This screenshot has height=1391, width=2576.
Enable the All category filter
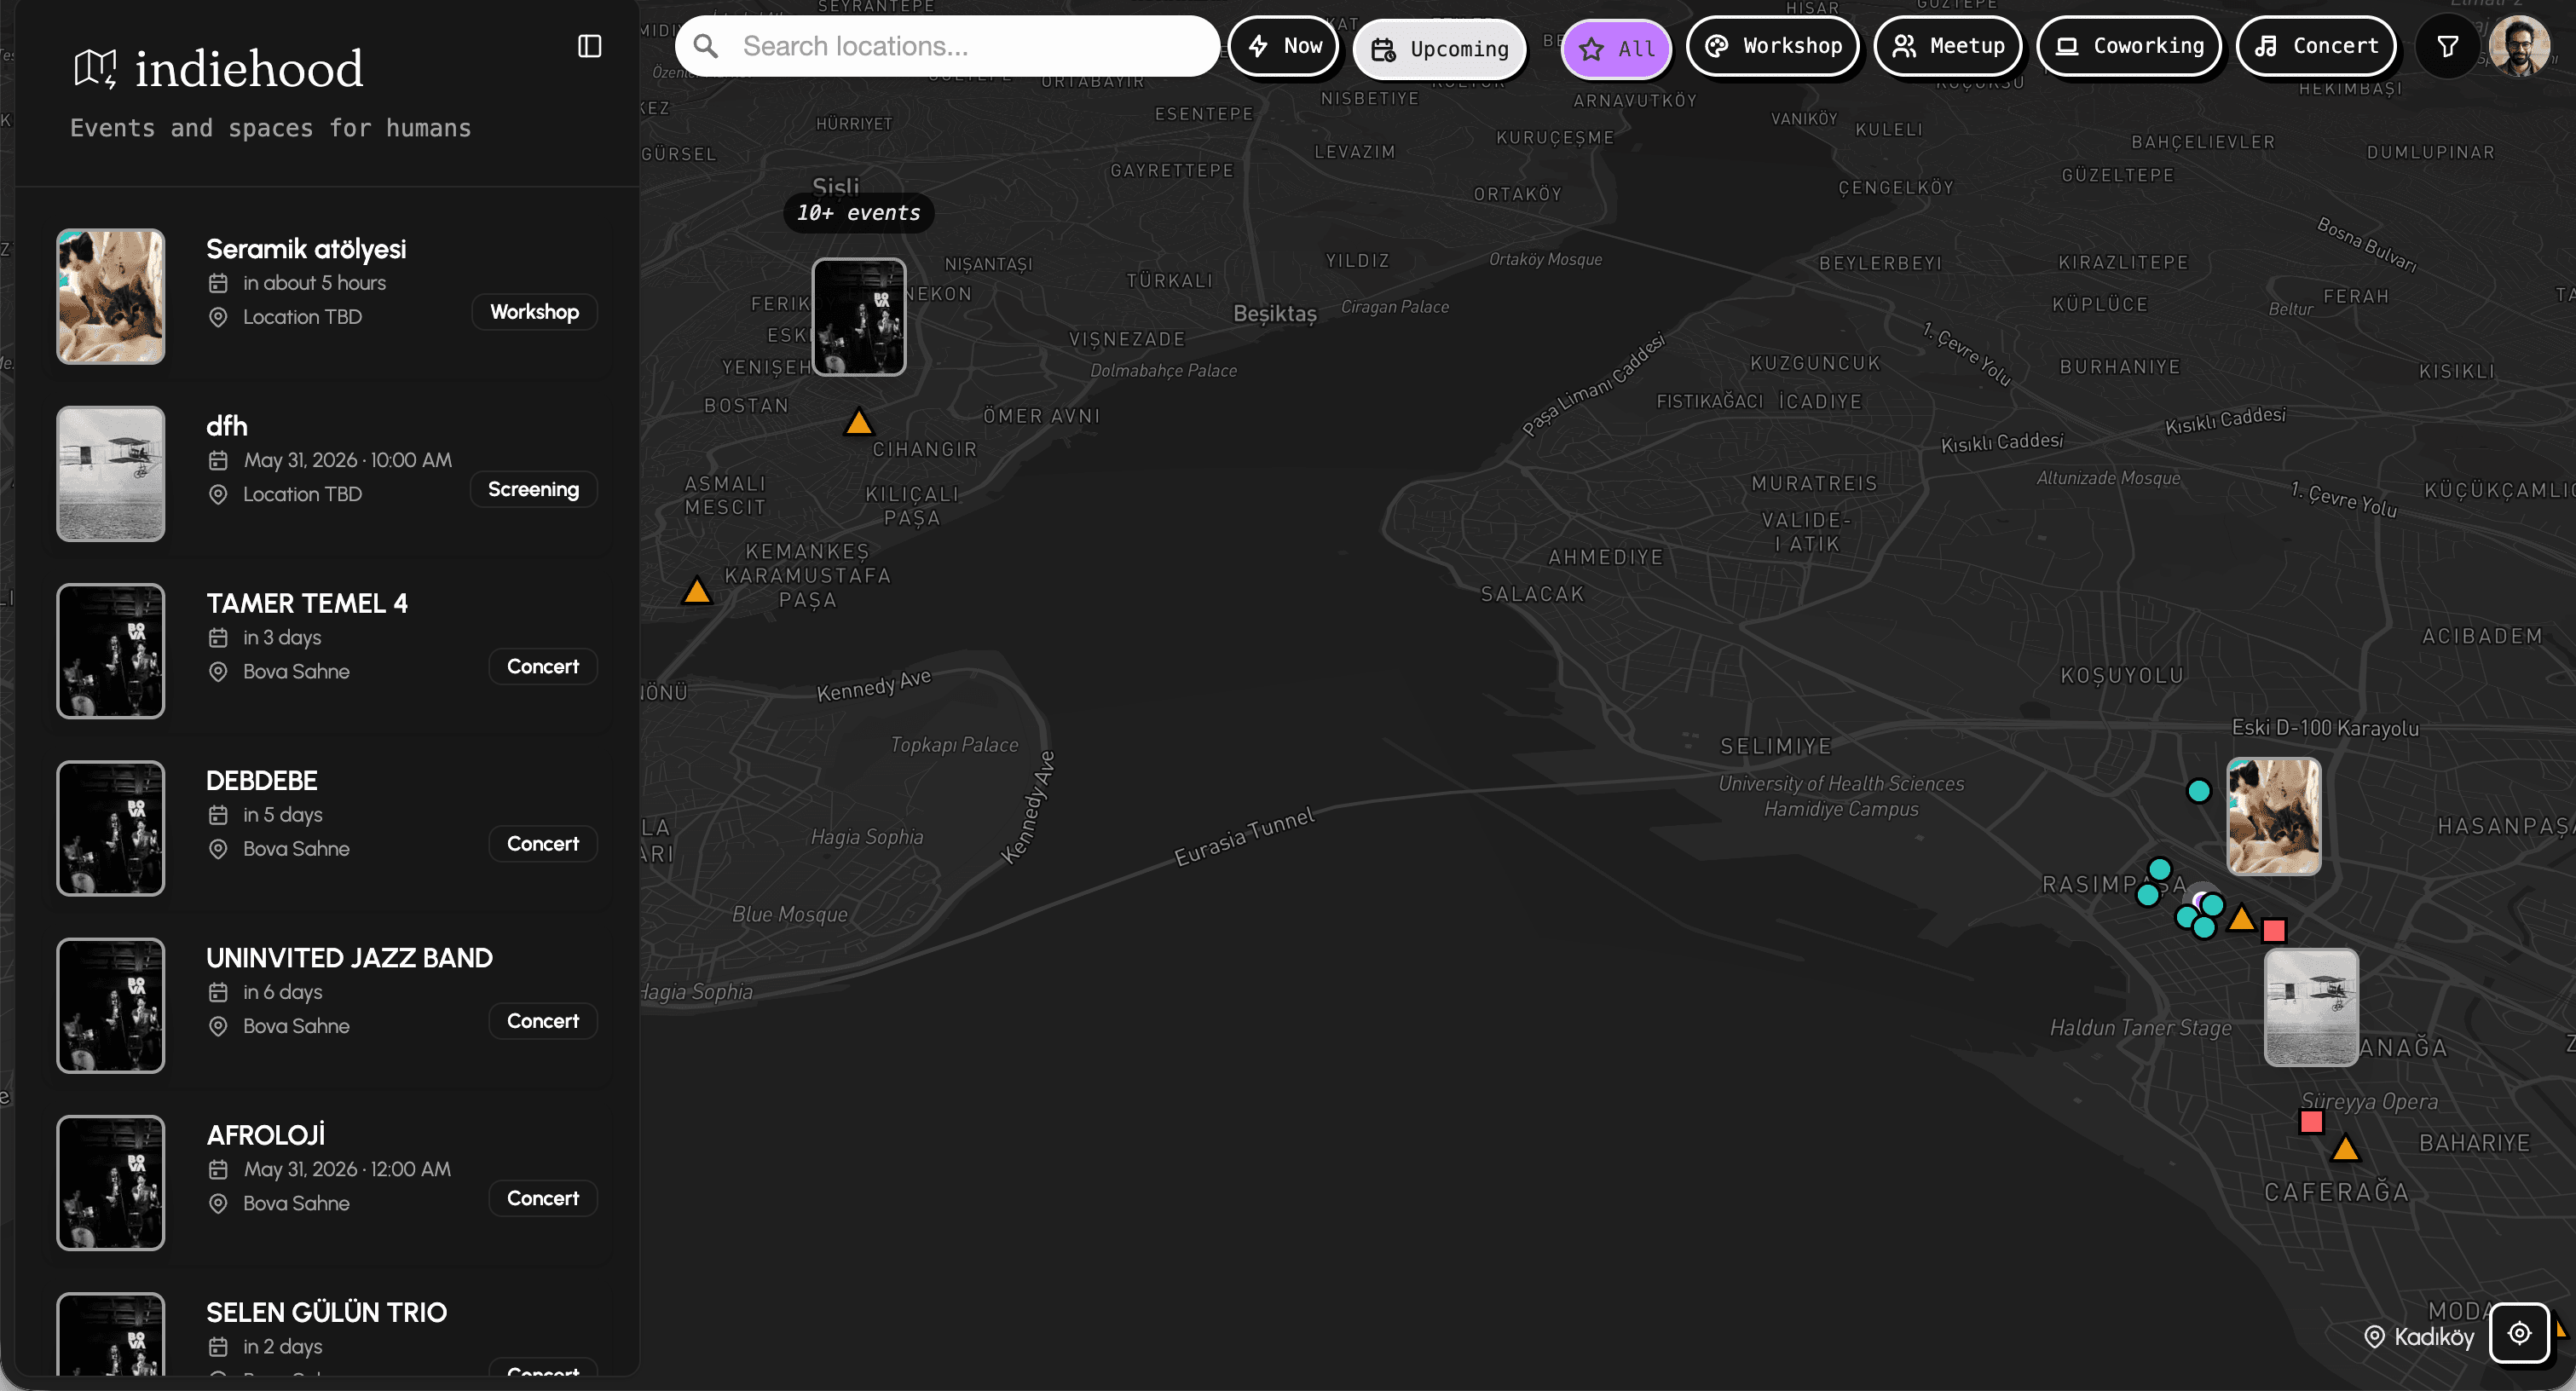click(x=1616, y=49)
